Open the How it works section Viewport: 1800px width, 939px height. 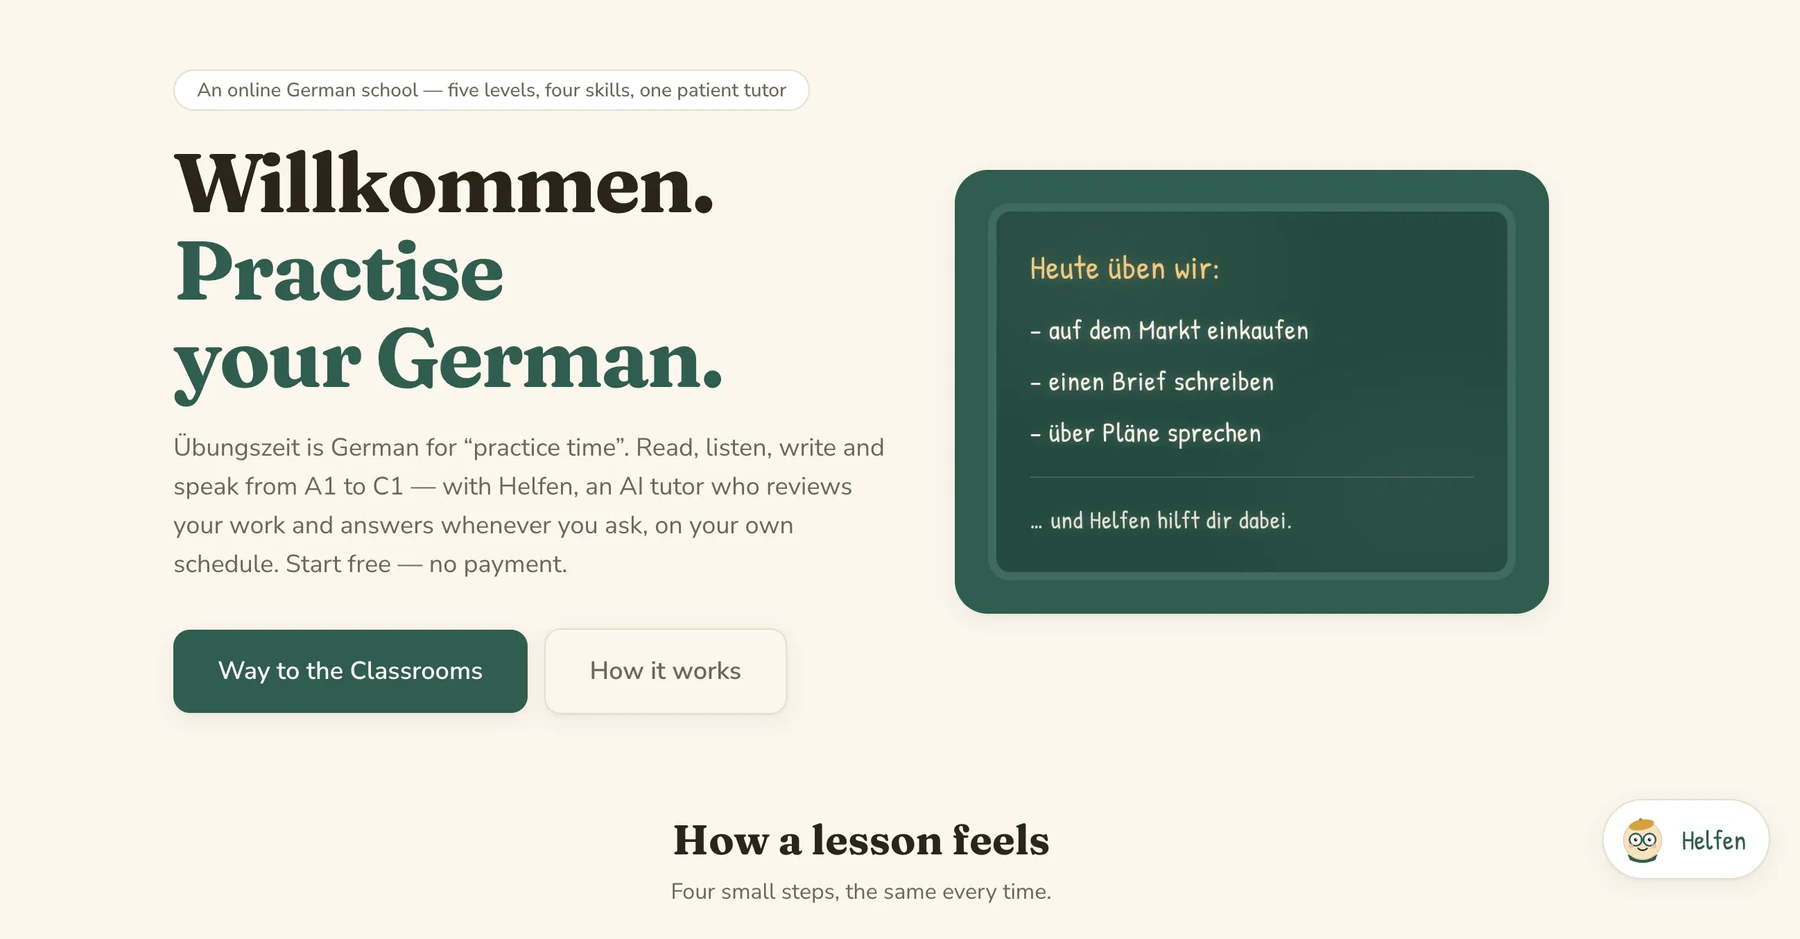665,671
